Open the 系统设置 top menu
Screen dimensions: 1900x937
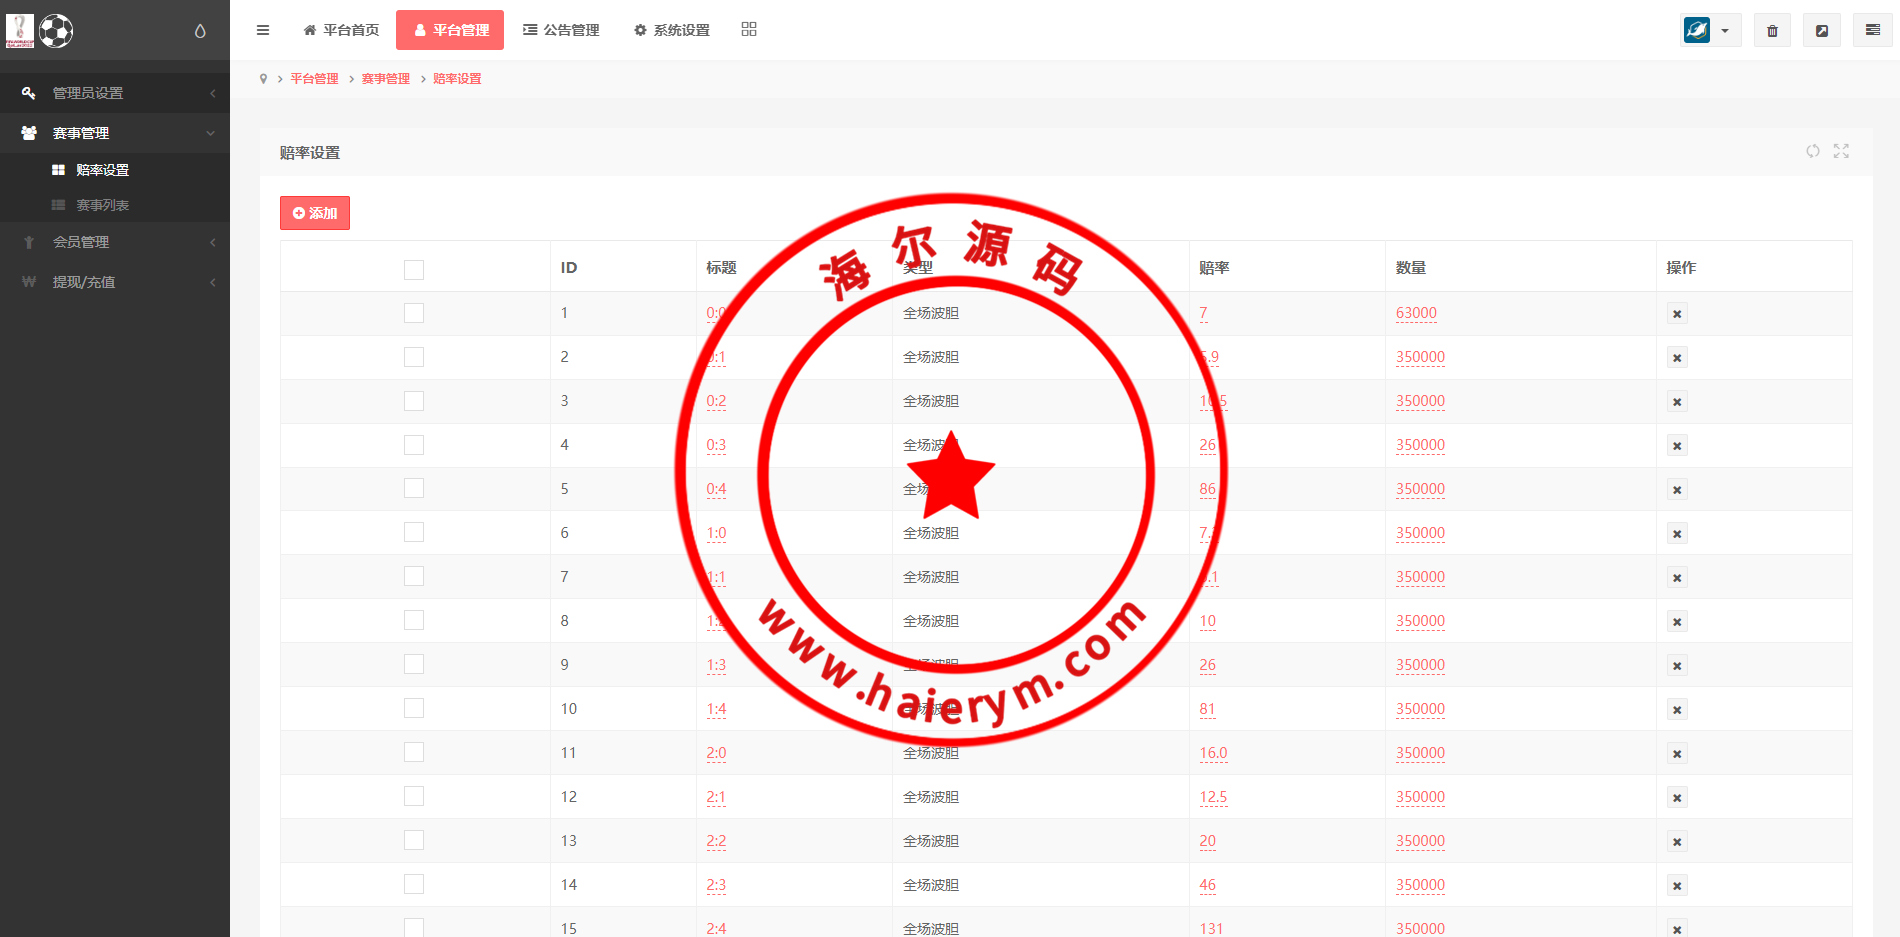[x=672, y=30]
